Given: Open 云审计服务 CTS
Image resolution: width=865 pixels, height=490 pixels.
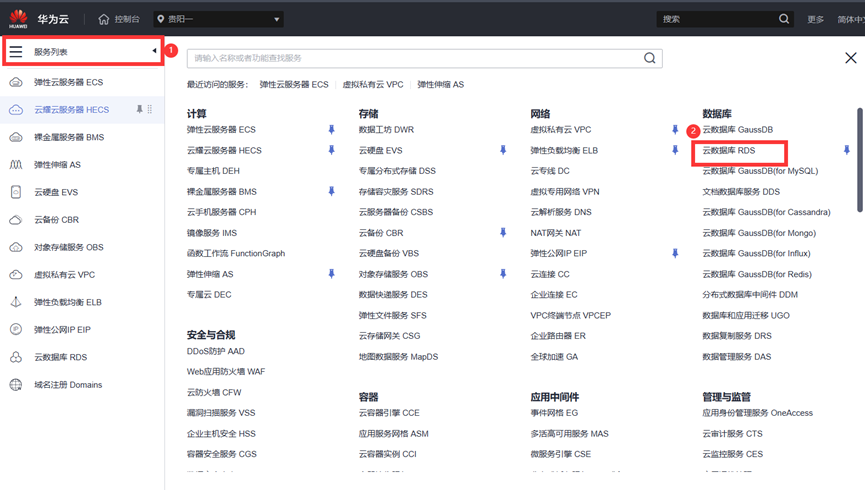Looking at the screenshot, I should click(732, 434).
